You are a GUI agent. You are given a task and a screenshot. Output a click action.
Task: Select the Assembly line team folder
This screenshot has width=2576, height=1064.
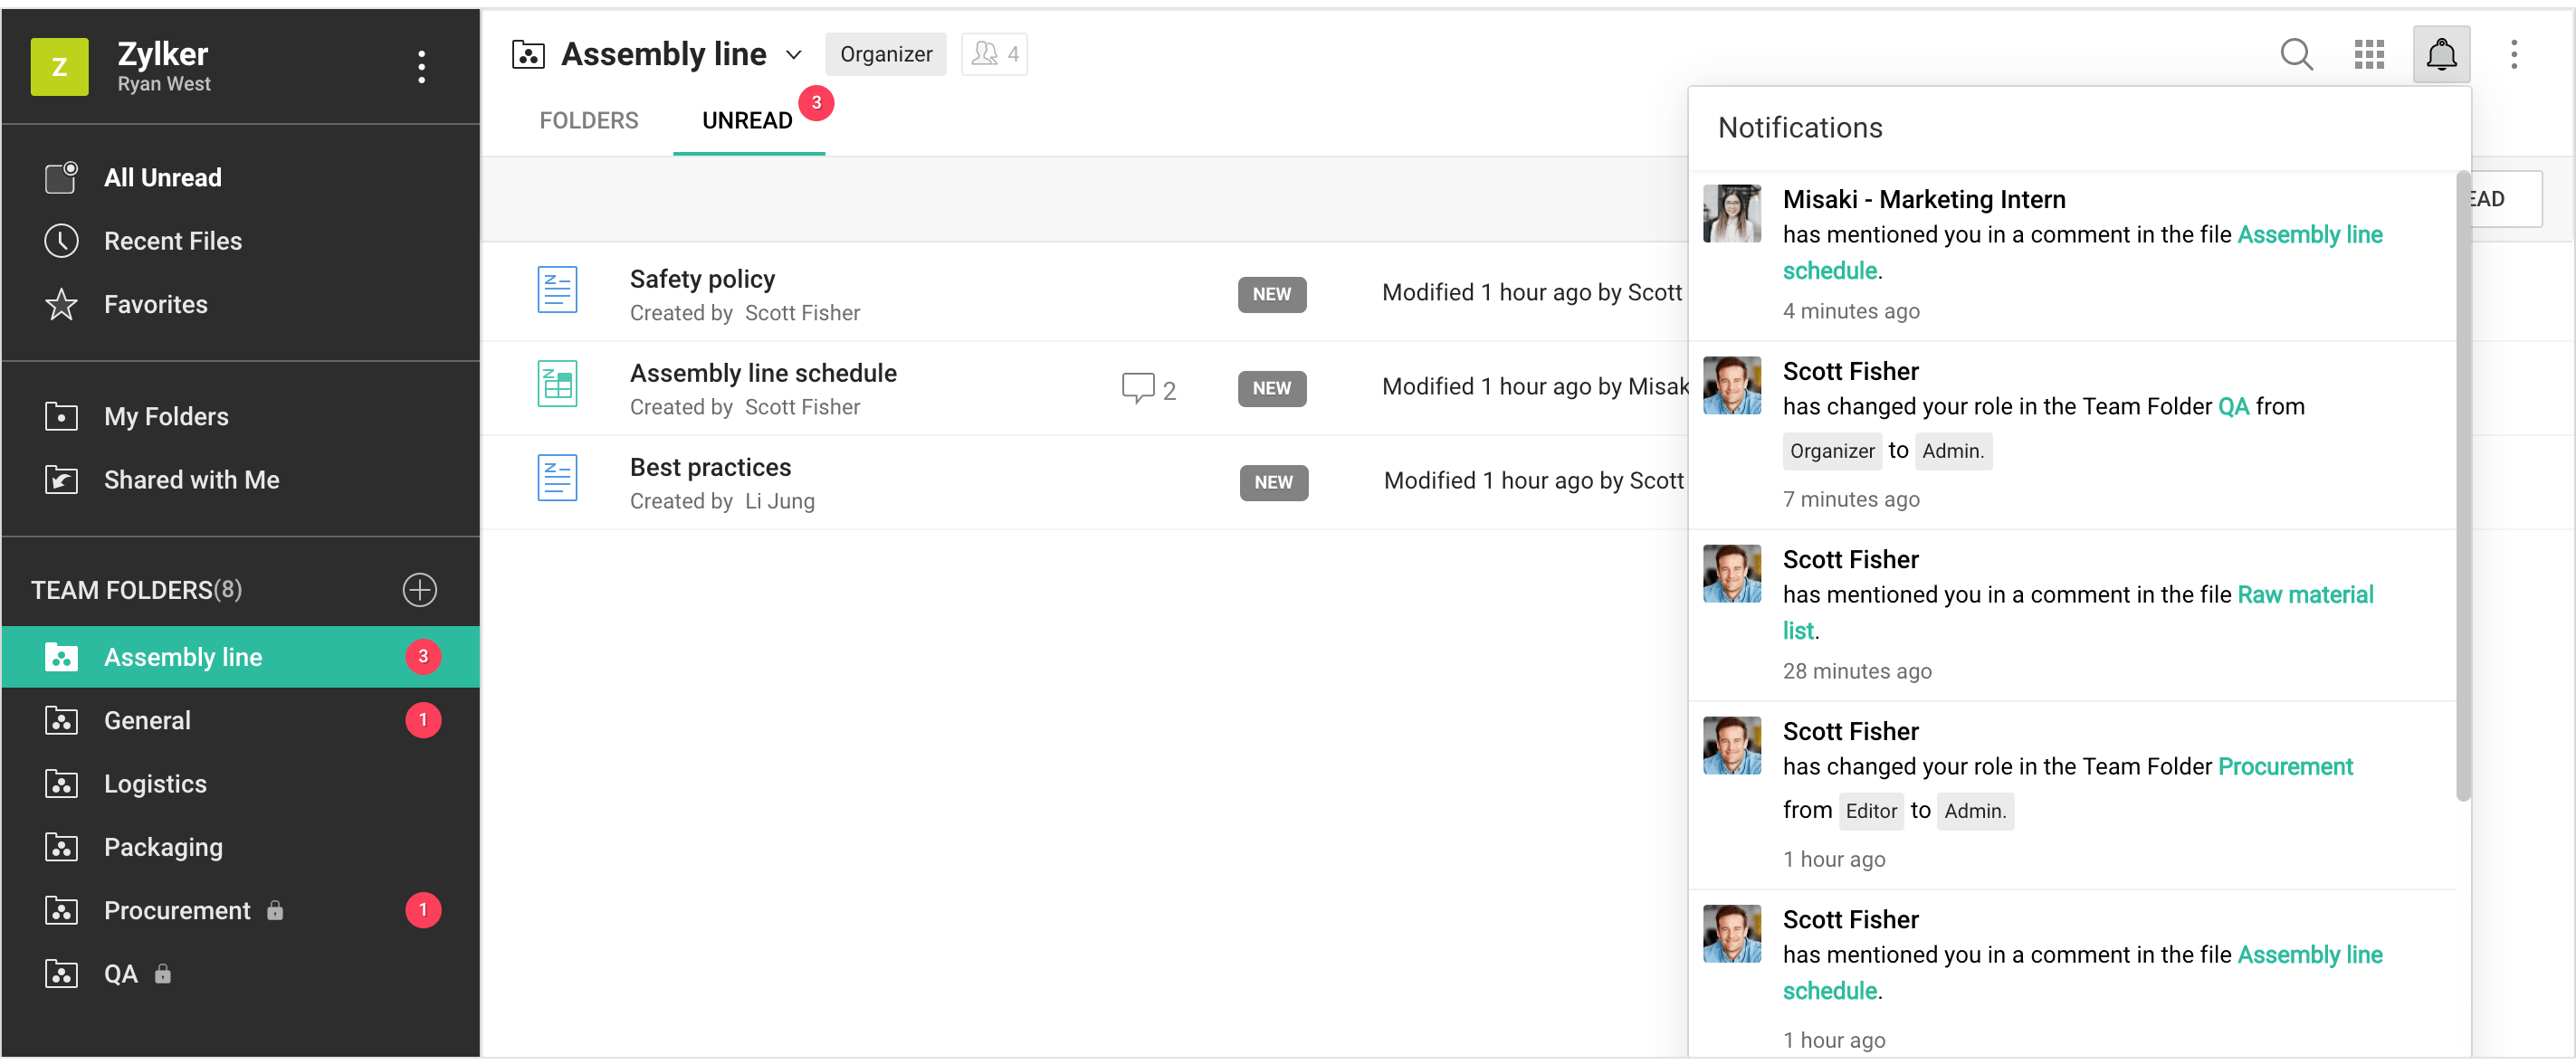point(240,657)
